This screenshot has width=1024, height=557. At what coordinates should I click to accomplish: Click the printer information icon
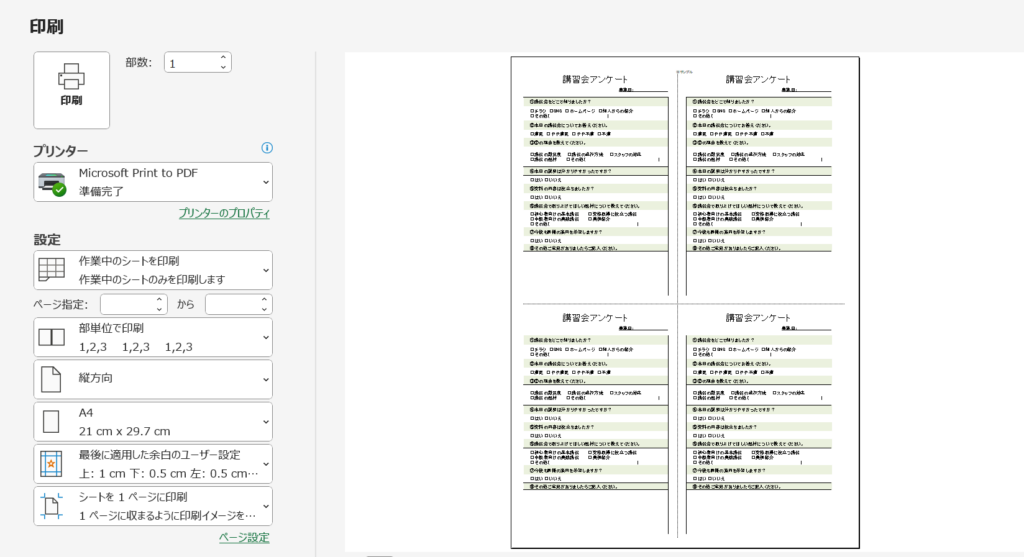coord(267,148)
